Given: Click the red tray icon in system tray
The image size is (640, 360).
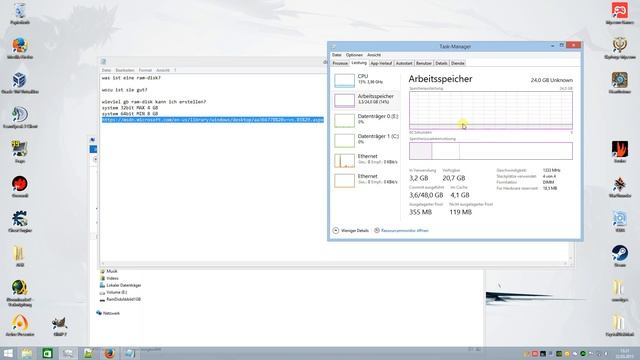Looking at the screenshot, I should (535, 353).
